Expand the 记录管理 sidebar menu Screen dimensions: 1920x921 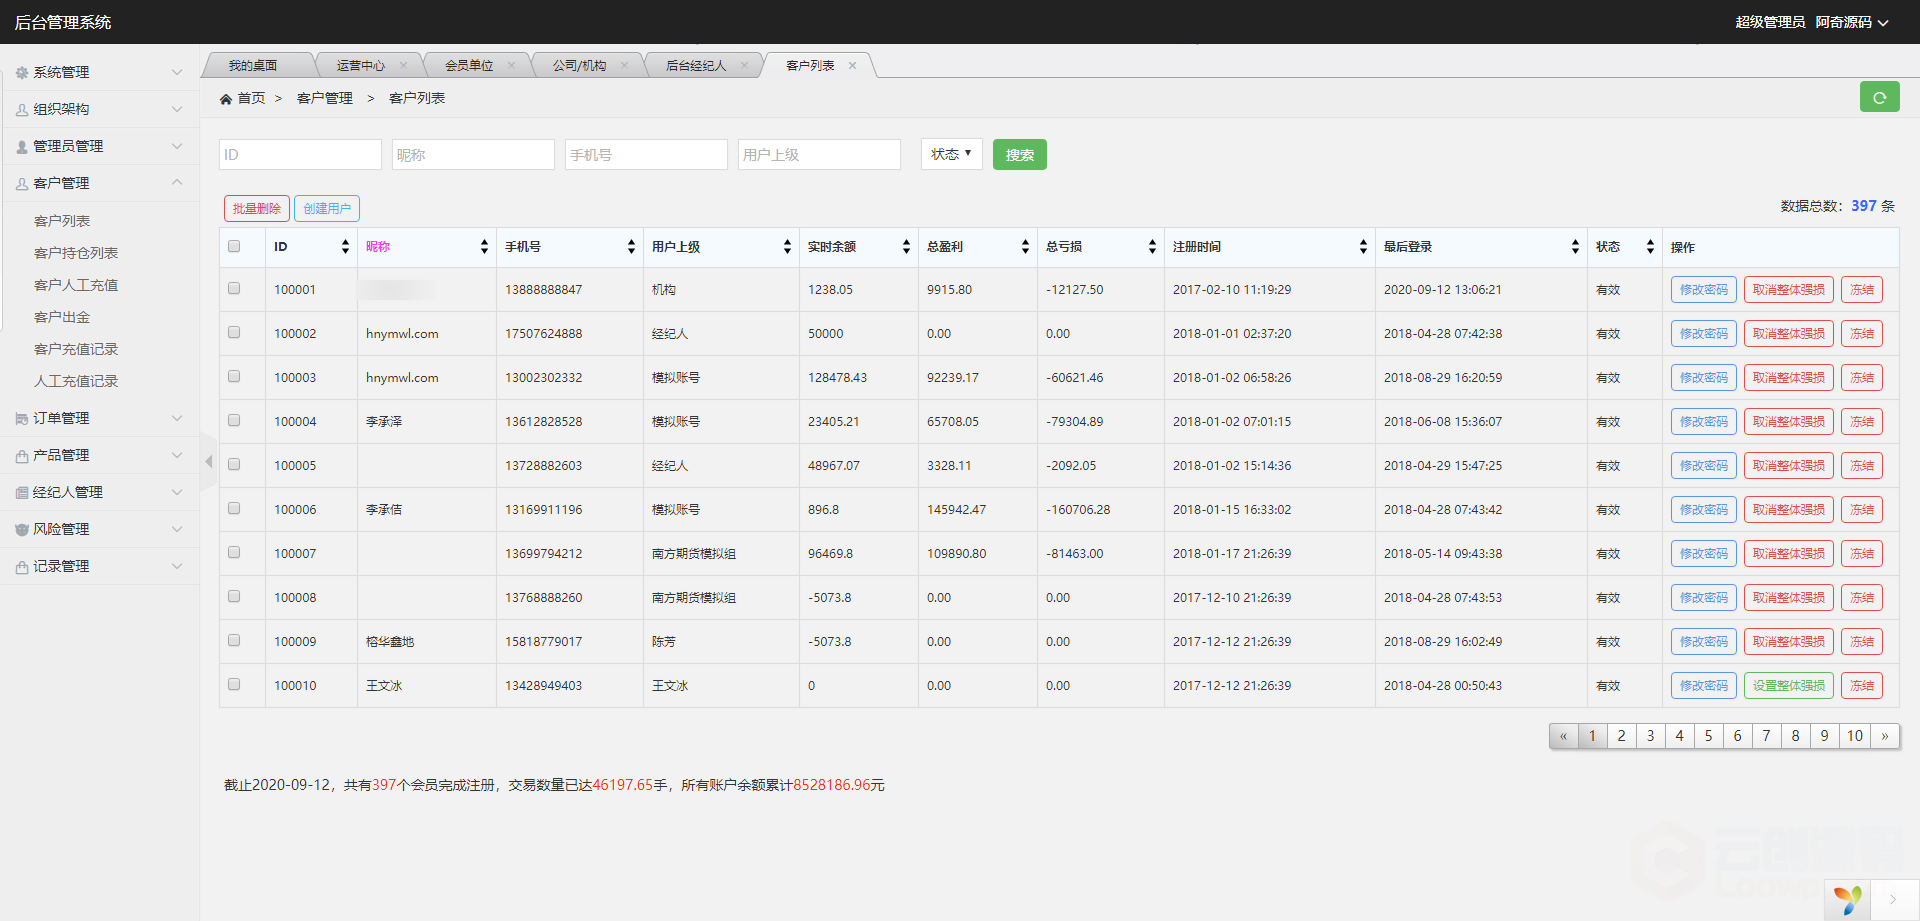point(100,566)
